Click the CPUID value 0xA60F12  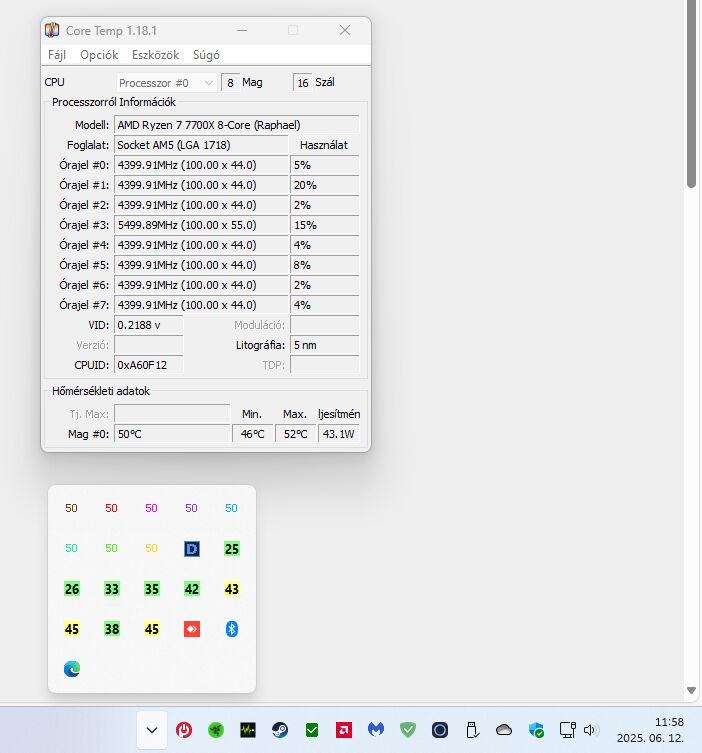148,365
